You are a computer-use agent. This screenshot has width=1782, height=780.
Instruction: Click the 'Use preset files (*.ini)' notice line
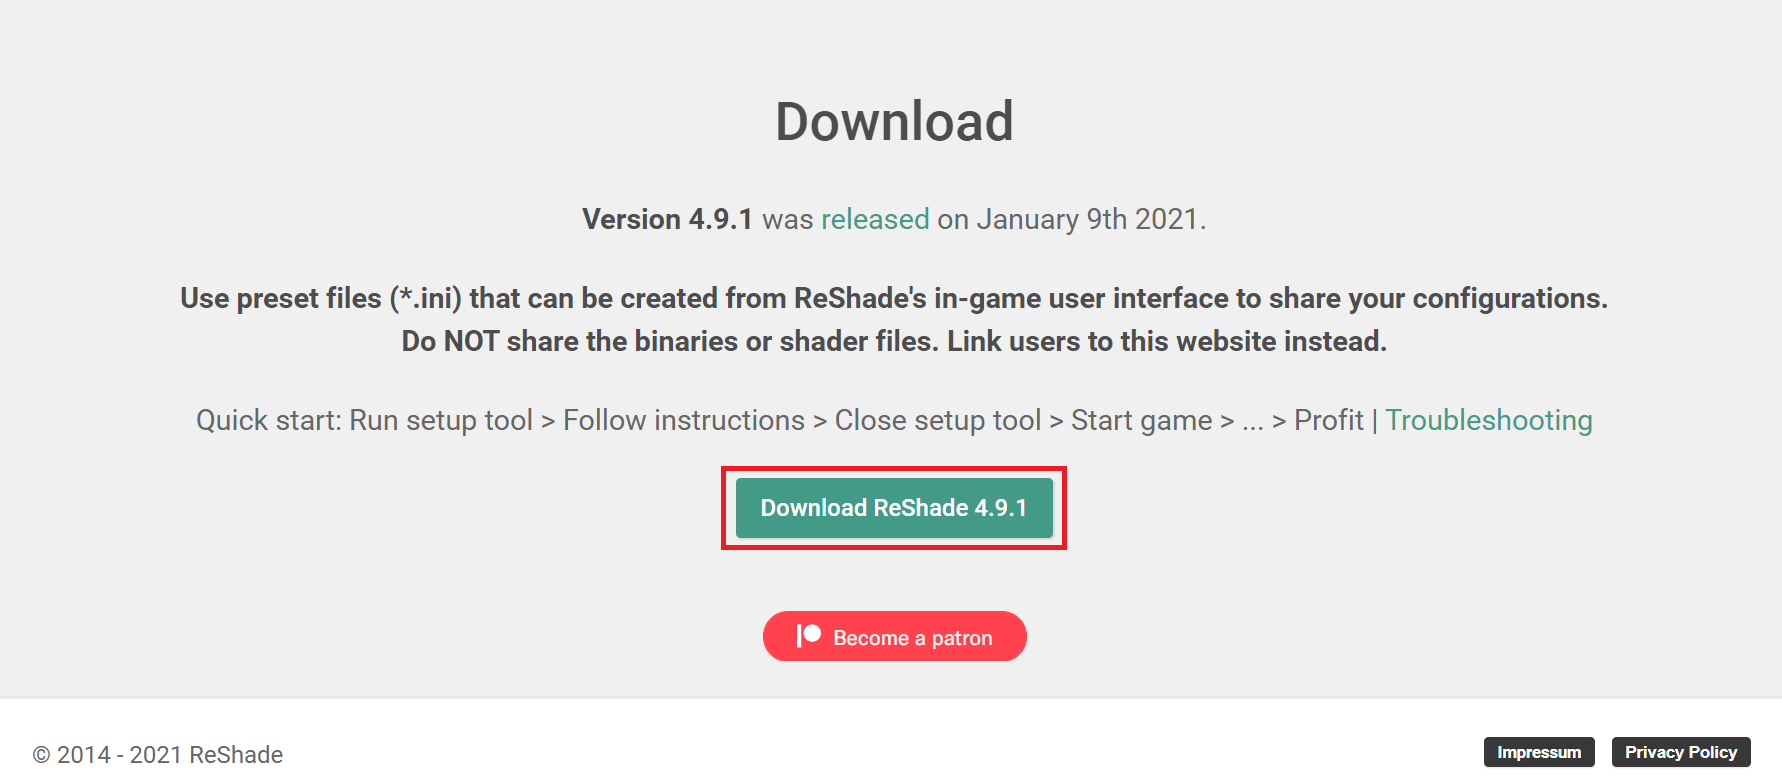pos(894,298)
